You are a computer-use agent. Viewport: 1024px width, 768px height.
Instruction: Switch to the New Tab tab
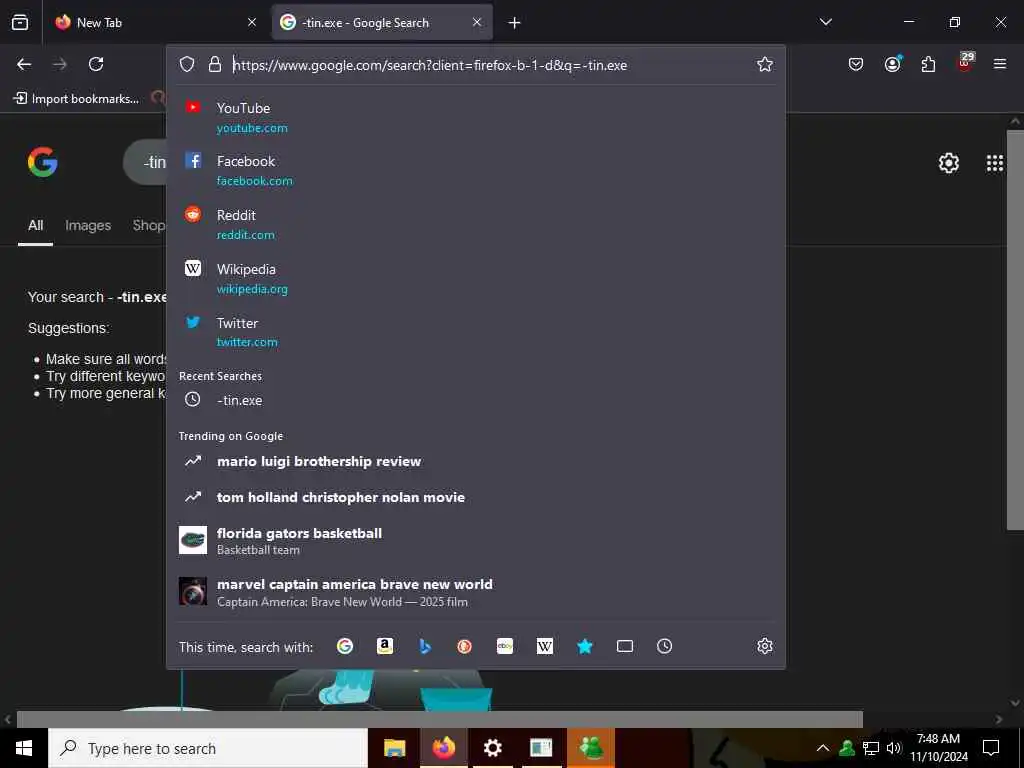click(x=155, y=22)
